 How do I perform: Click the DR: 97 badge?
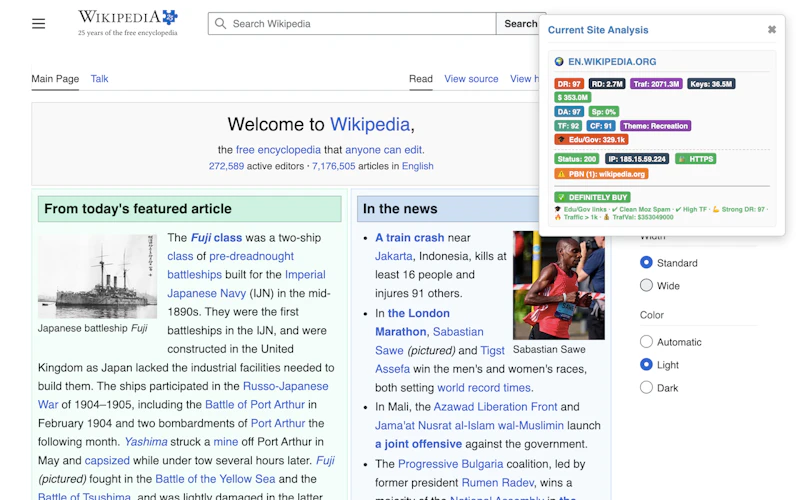click(x=569, y=84)
